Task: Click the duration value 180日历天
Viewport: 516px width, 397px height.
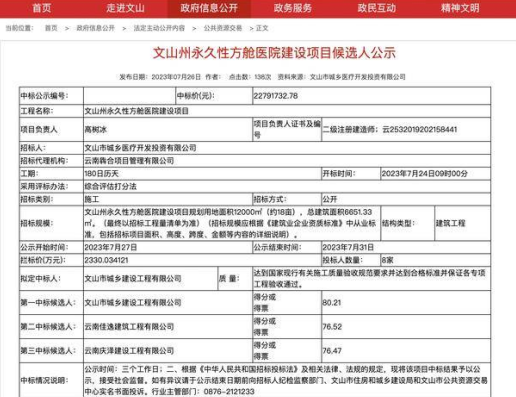Action: pos(101,174)
